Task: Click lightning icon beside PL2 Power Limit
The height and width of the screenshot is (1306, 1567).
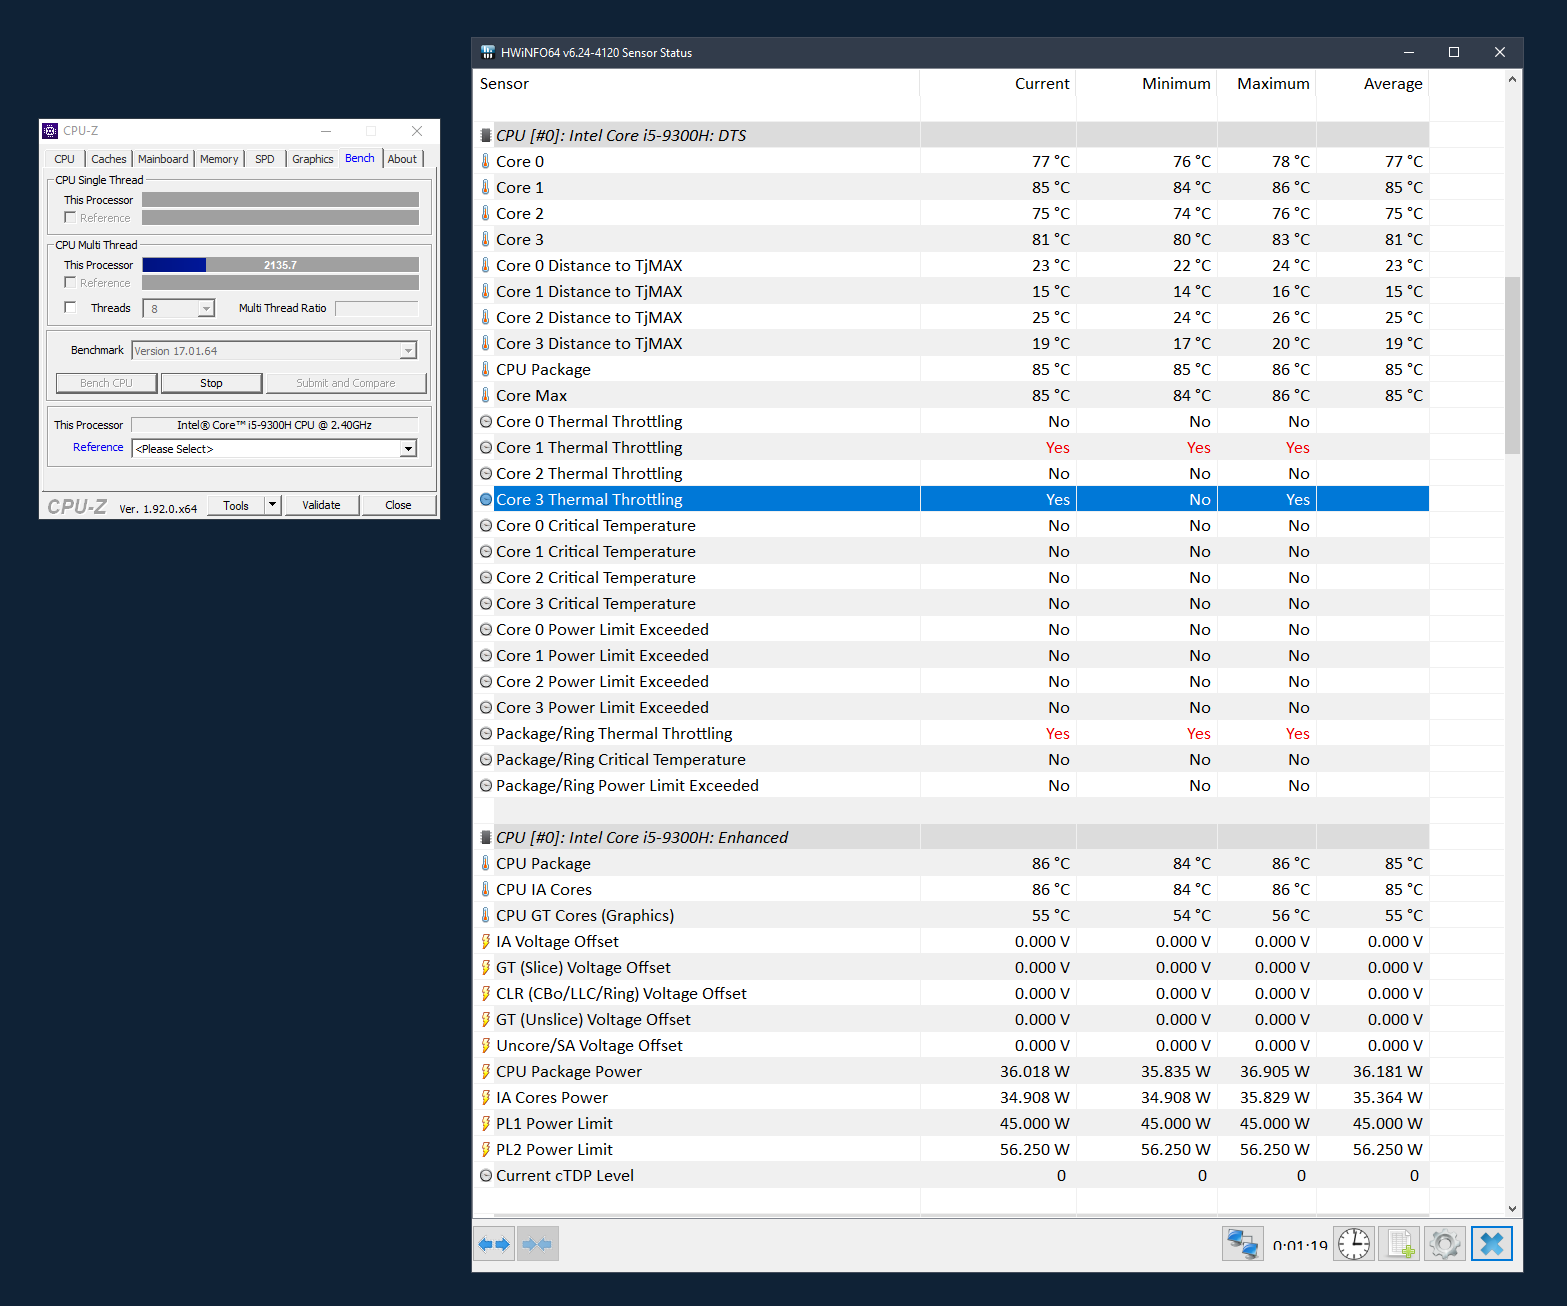Action: [x=486, y=1149]
